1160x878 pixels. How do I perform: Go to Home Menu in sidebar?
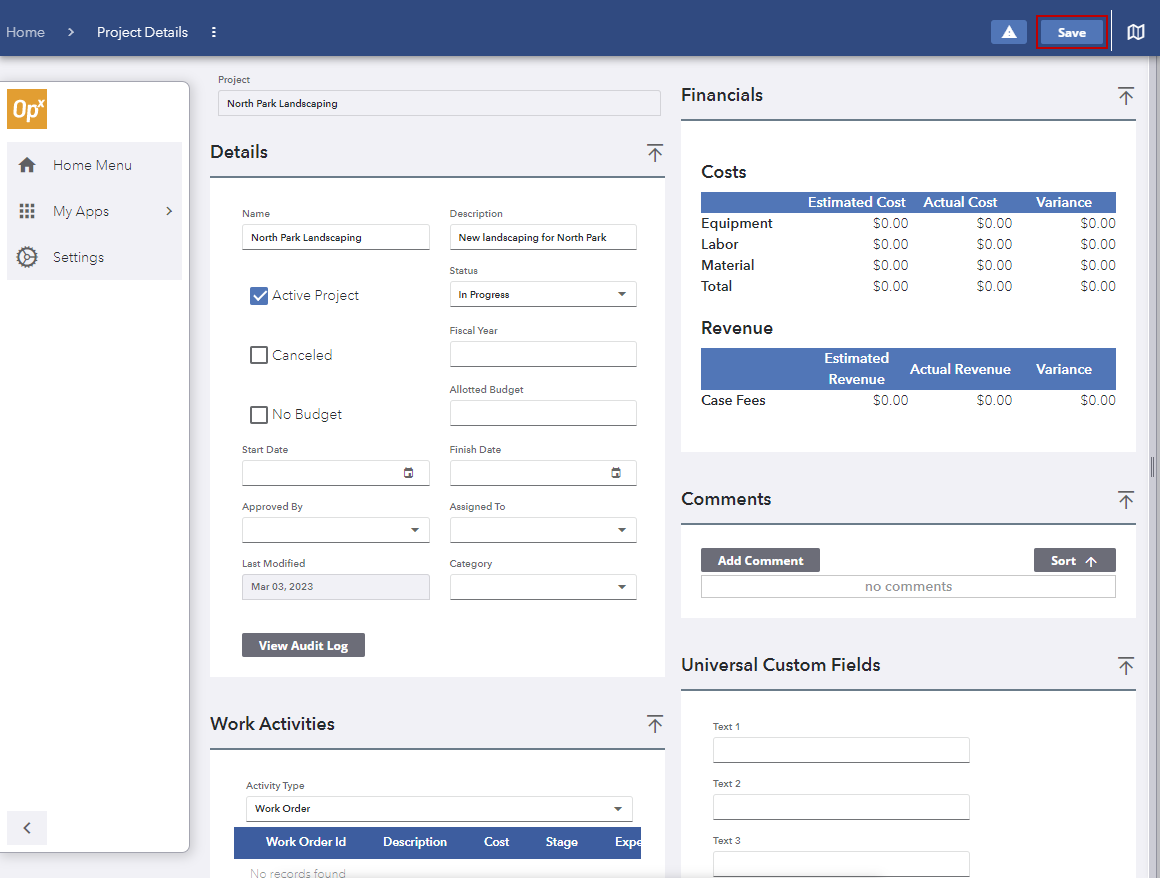[92, 165]
